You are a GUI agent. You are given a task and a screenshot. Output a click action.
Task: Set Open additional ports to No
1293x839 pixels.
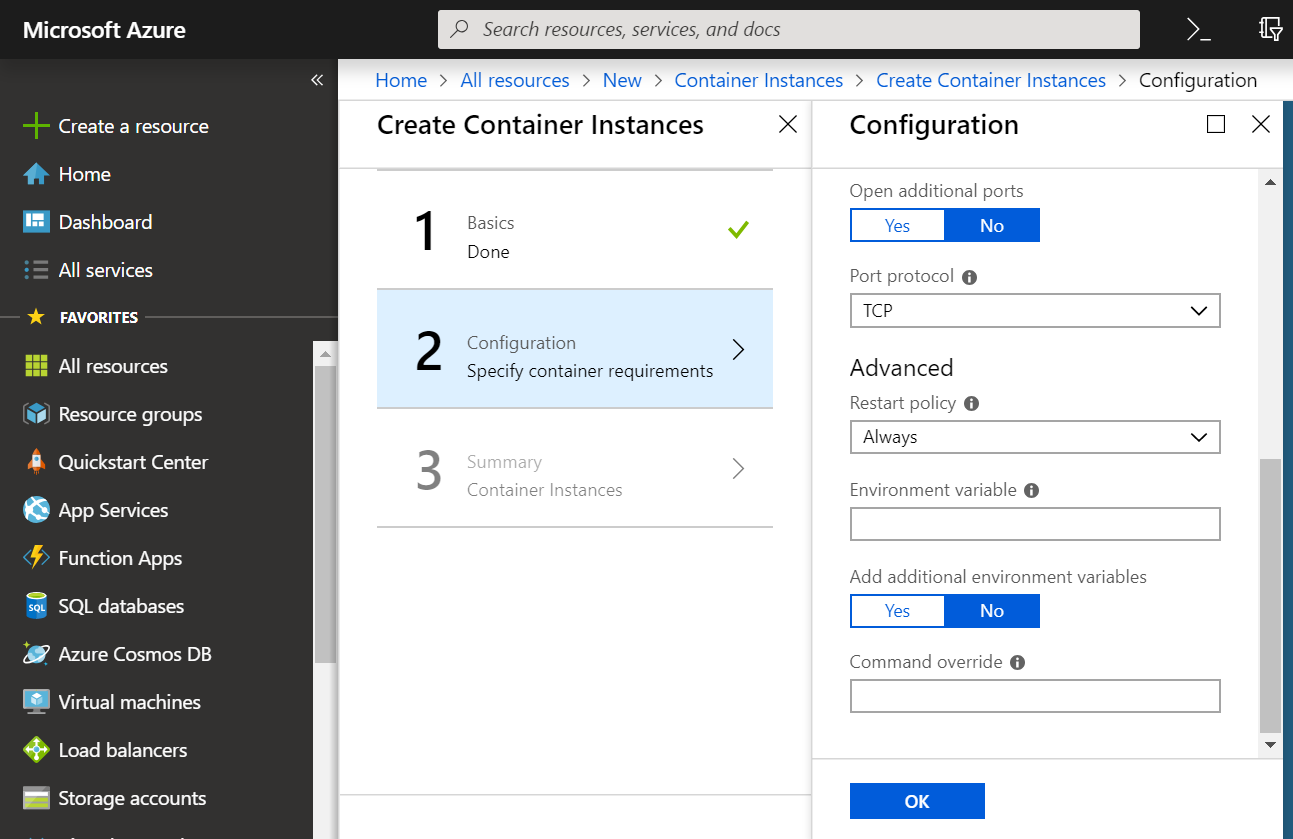point(992,225)
